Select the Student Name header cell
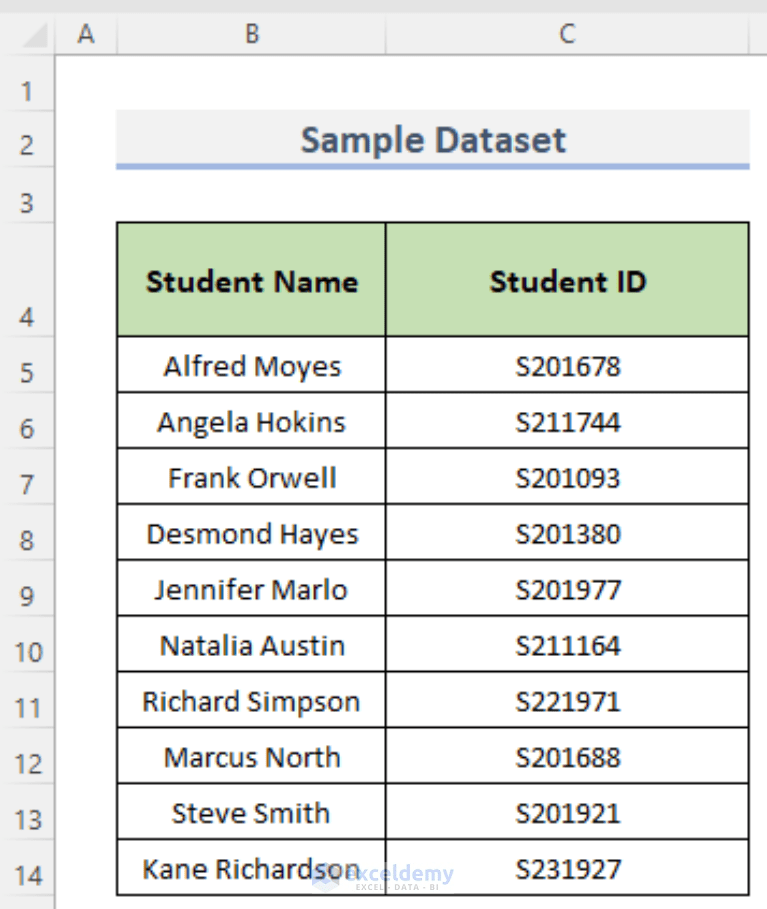Screen dimensions: 767x909 [x=251, y=281]
